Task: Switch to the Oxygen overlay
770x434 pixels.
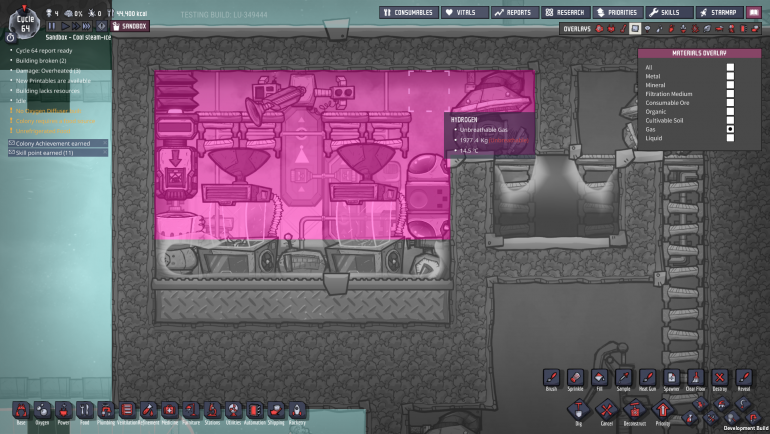Action: 599,29
